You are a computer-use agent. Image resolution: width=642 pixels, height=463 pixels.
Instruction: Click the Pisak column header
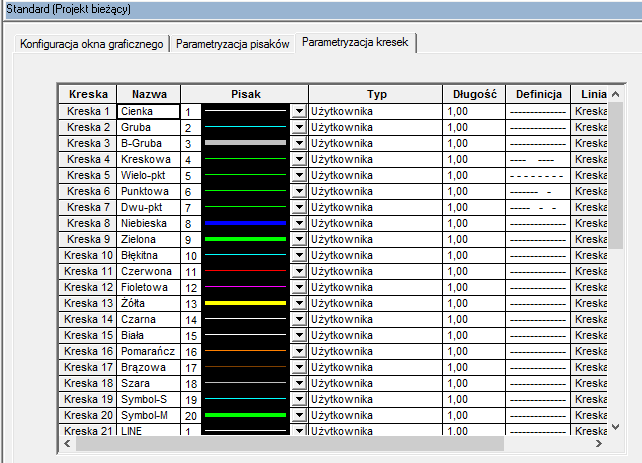(x=245, y=94)
